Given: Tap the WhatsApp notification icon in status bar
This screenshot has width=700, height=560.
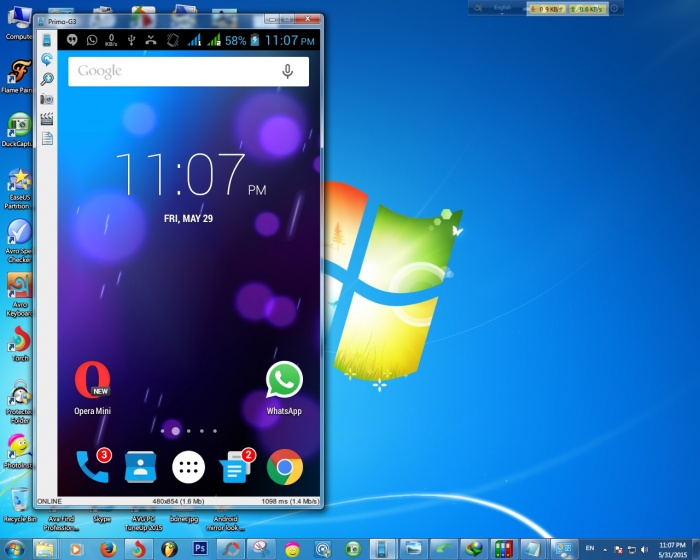Looking at the screenshot, I should coord(92,40).
